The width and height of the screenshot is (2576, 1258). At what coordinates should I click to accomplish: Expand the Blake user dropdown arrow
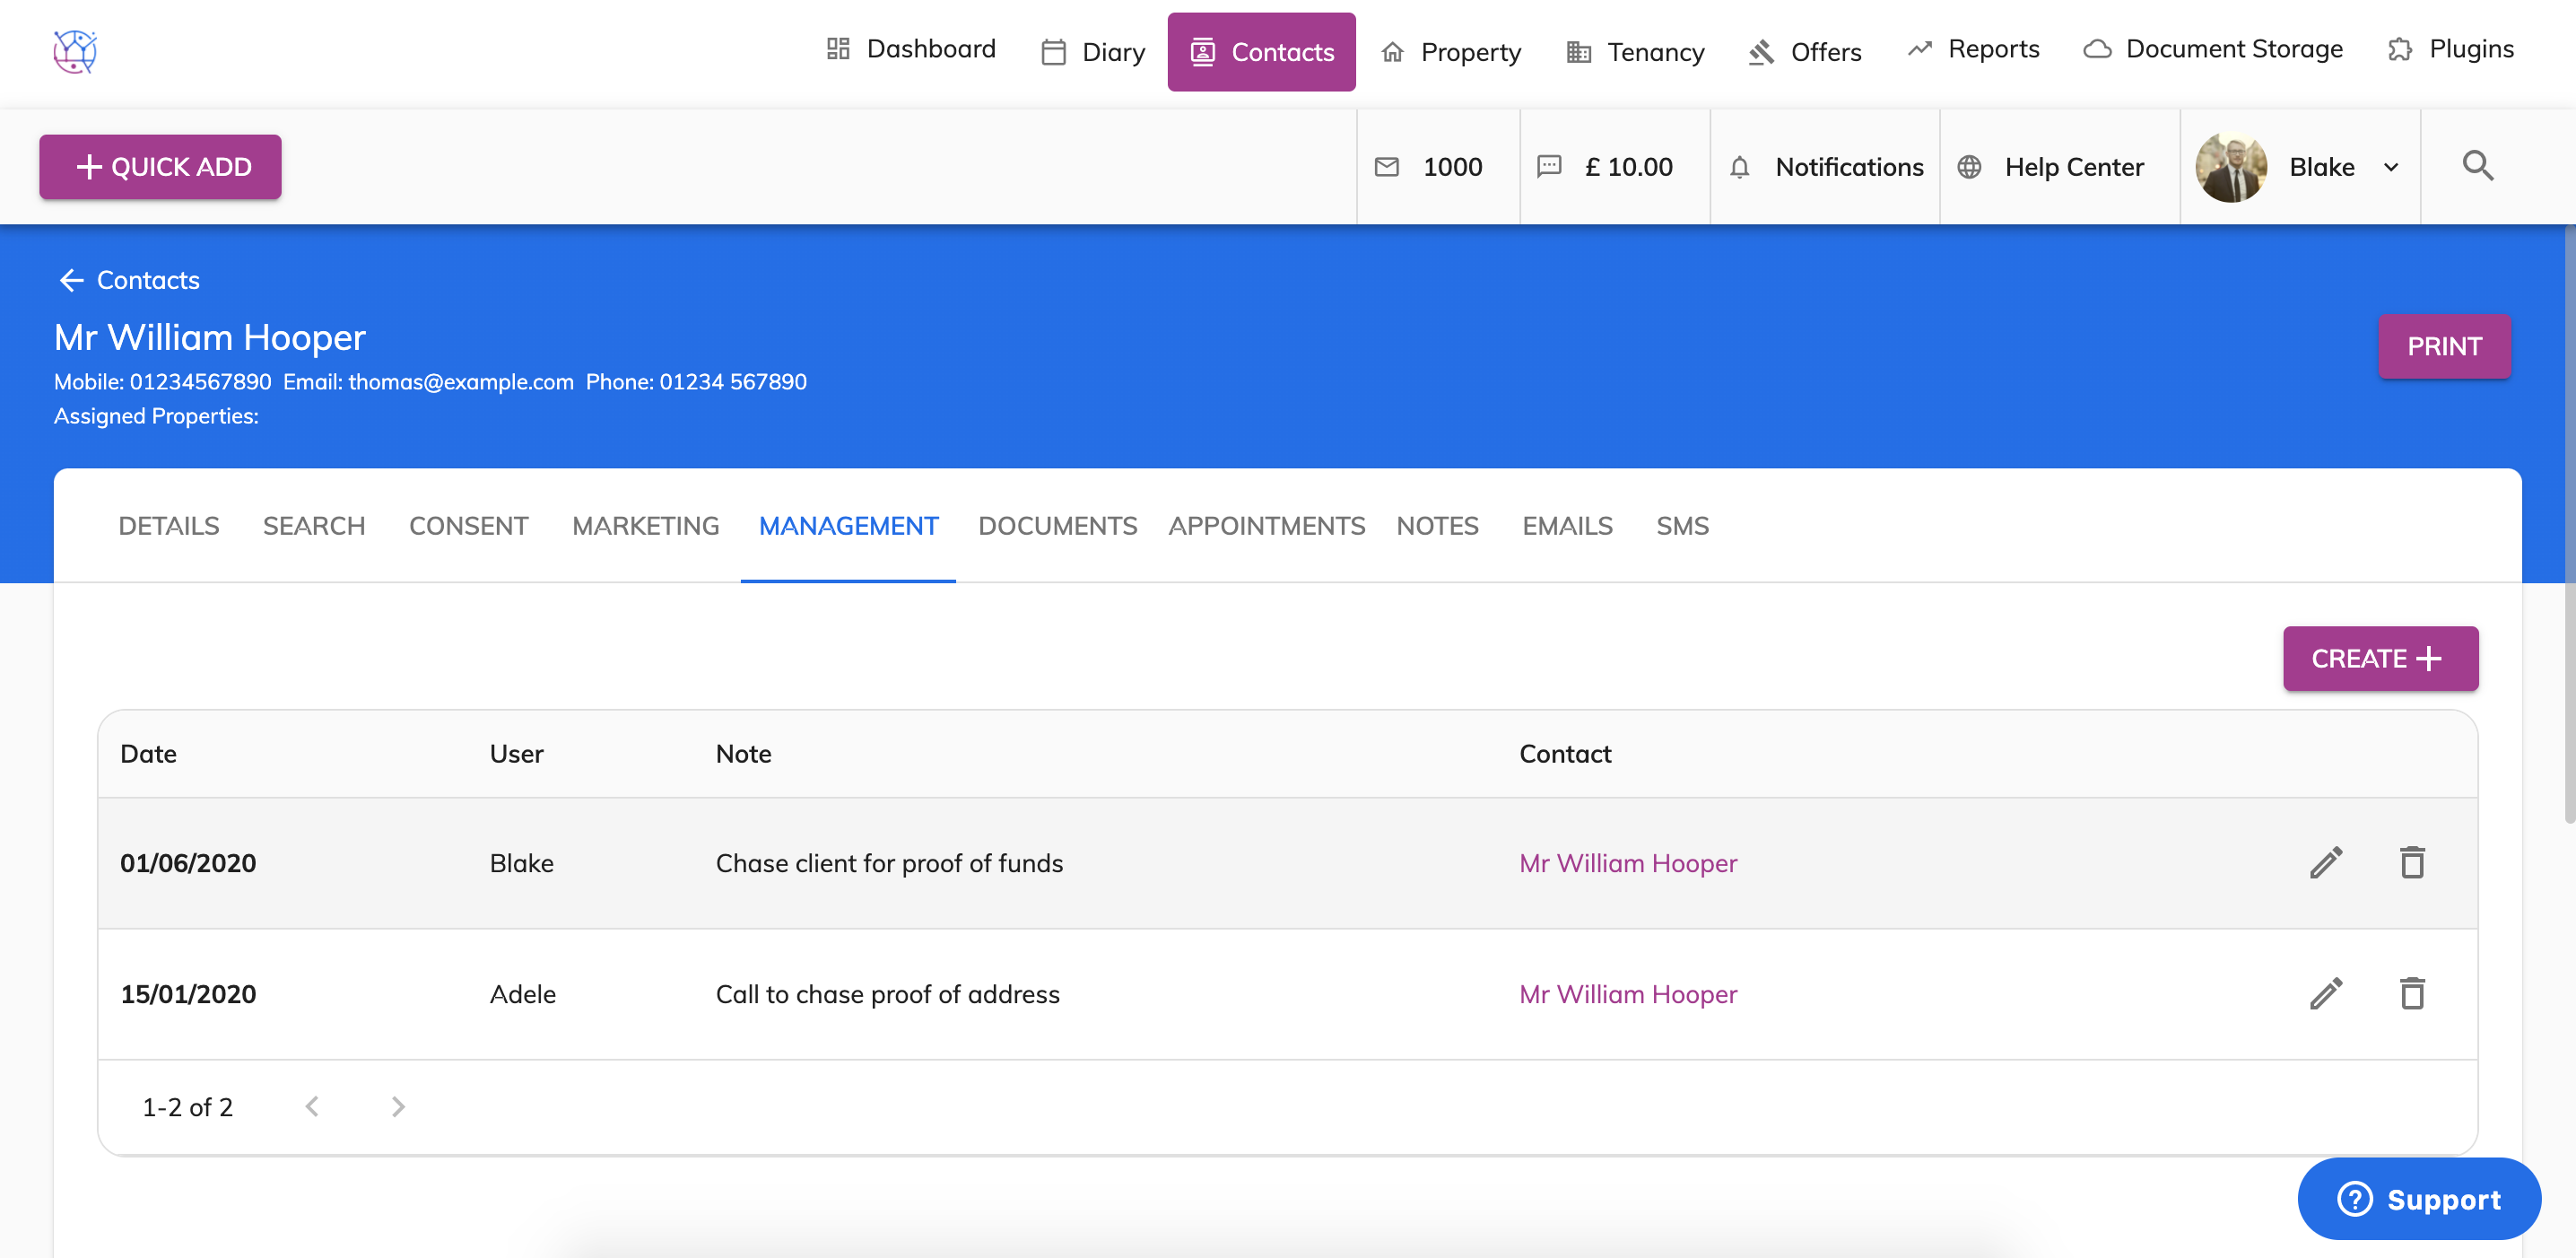2391,167
